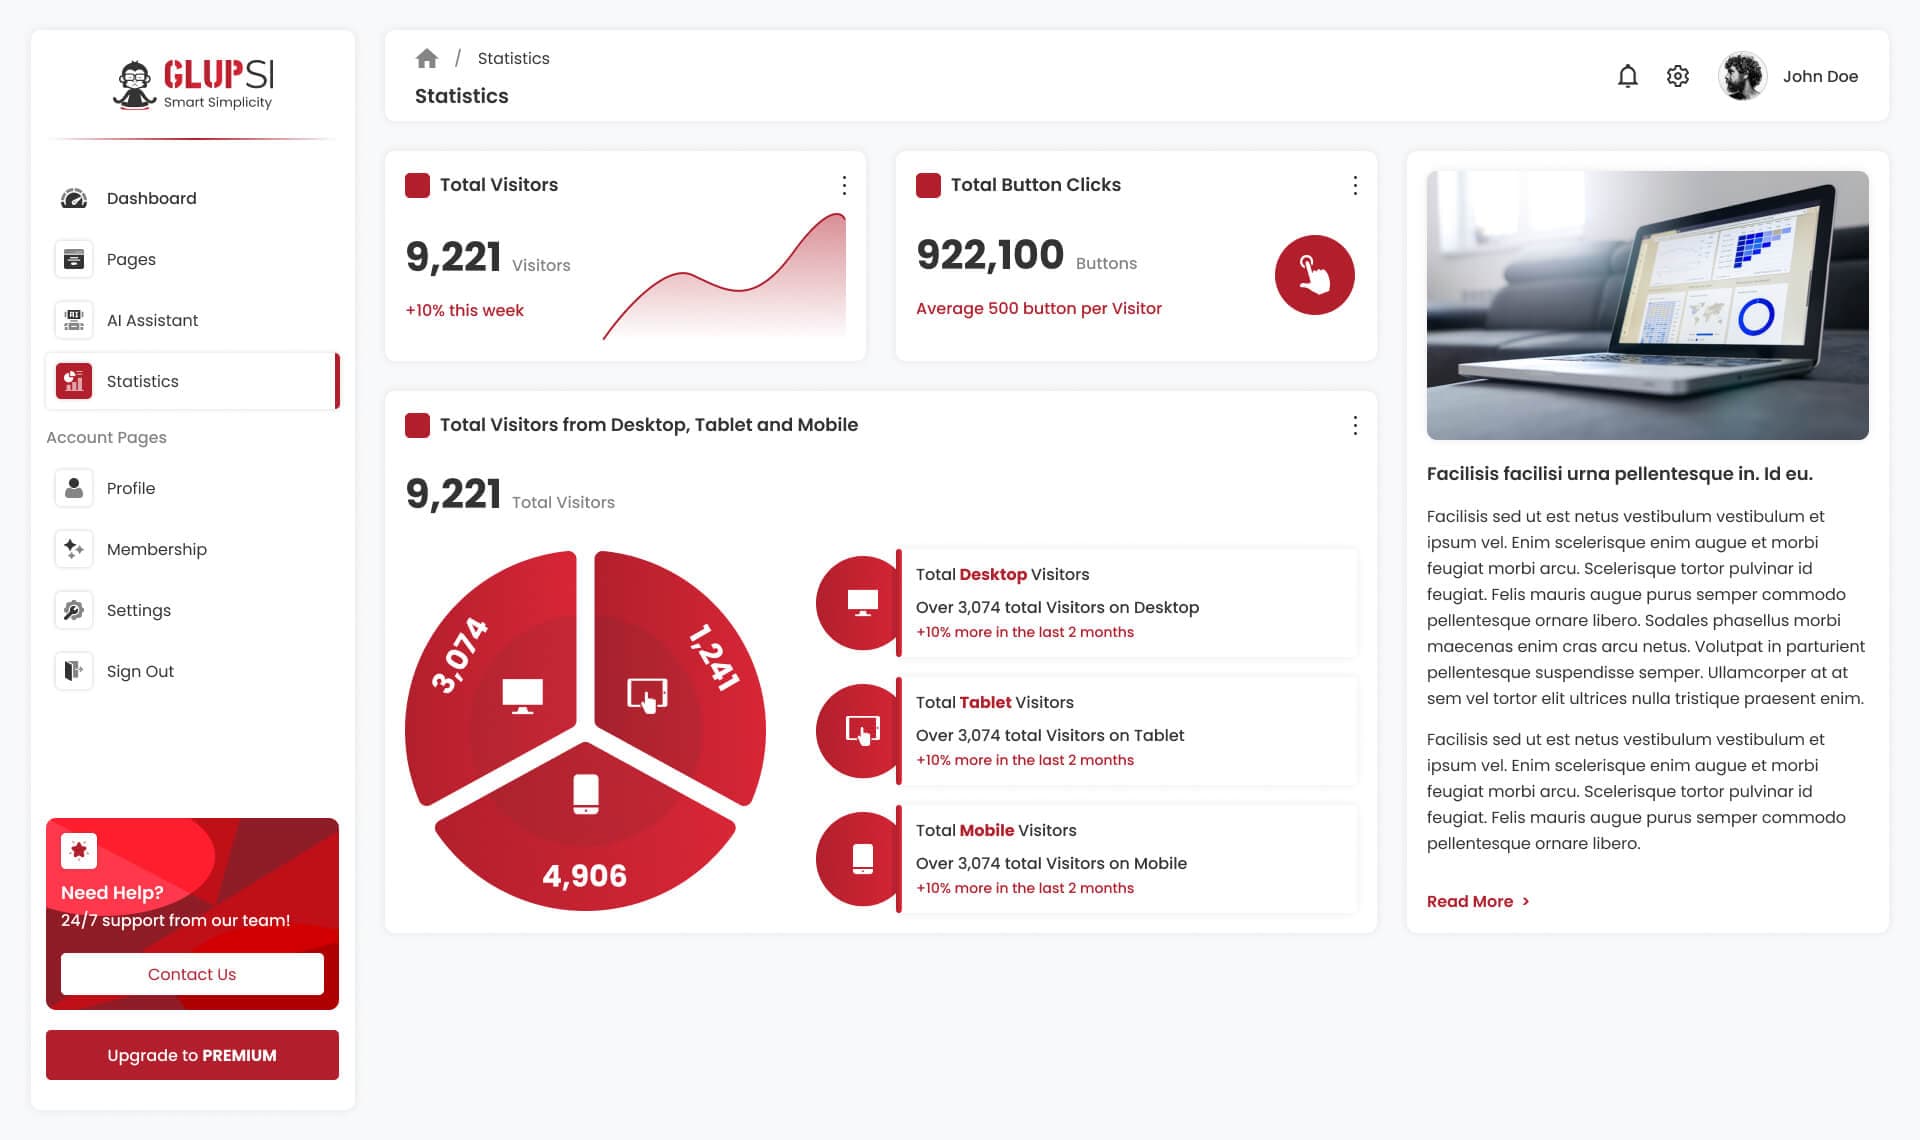Open the Dashboard from the sidebar
This screenshot has height=1140, width=1920.
(151, 198)
